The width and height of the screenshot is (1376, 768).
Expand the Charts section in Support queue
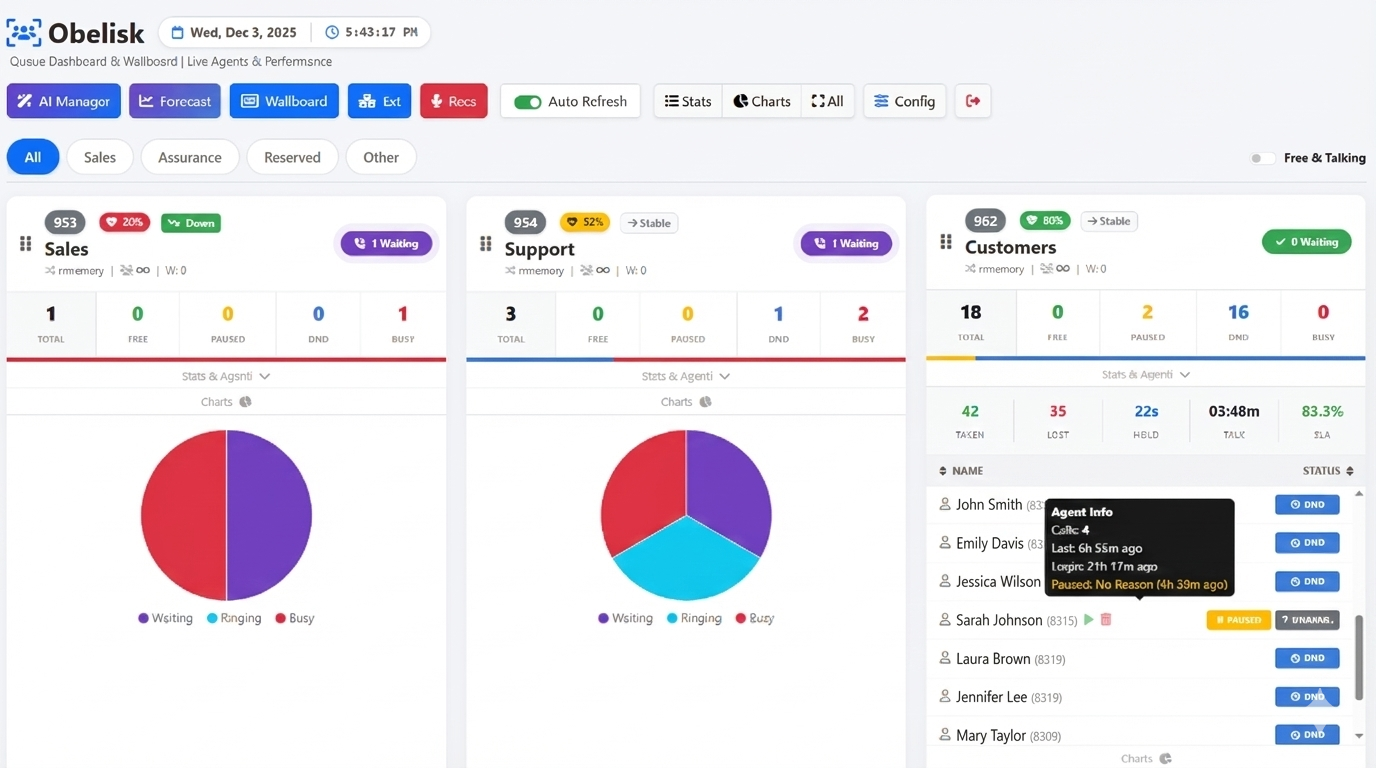(685, 401)
